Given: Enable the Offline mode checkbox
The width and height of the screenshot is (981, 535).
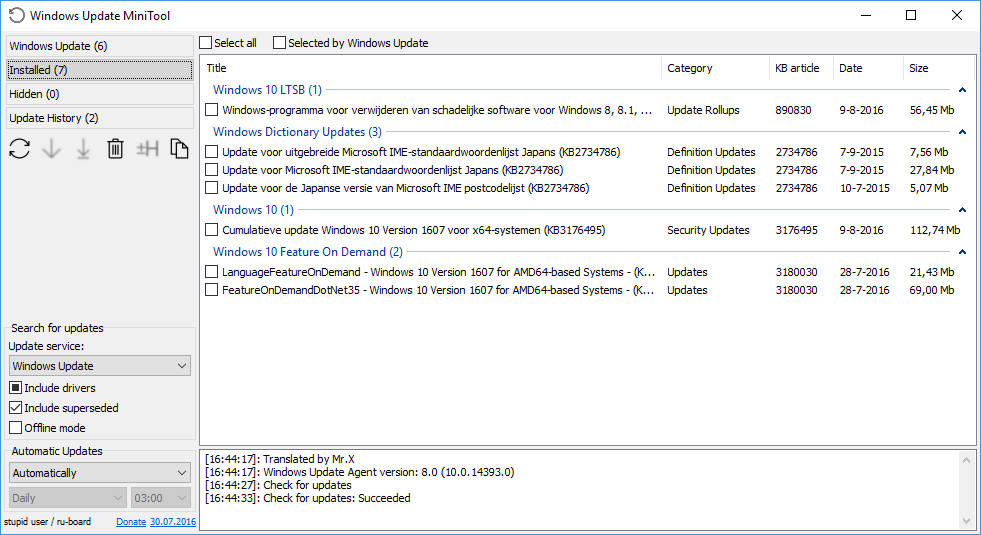Looking at the screenshot, I should pyautogui.click(x=16, y=428).
